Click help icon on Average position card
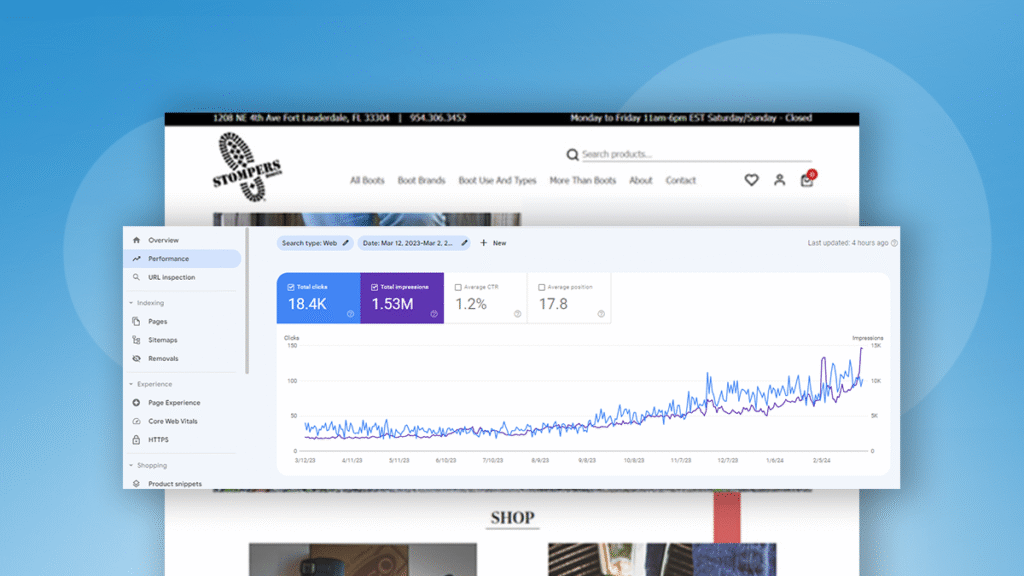The height and width of the screenshot is (576, 1024). (x=601, y=314)
